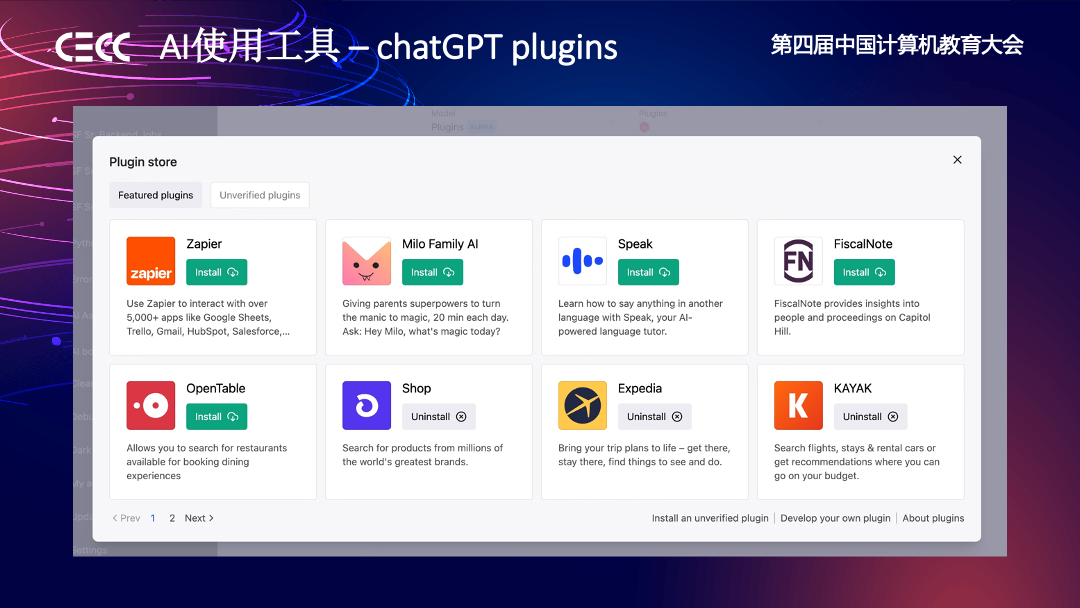This screenshot has width=1080, height=608.
Task: Click the Plugin store heading
Action: (x=143, y=162)
